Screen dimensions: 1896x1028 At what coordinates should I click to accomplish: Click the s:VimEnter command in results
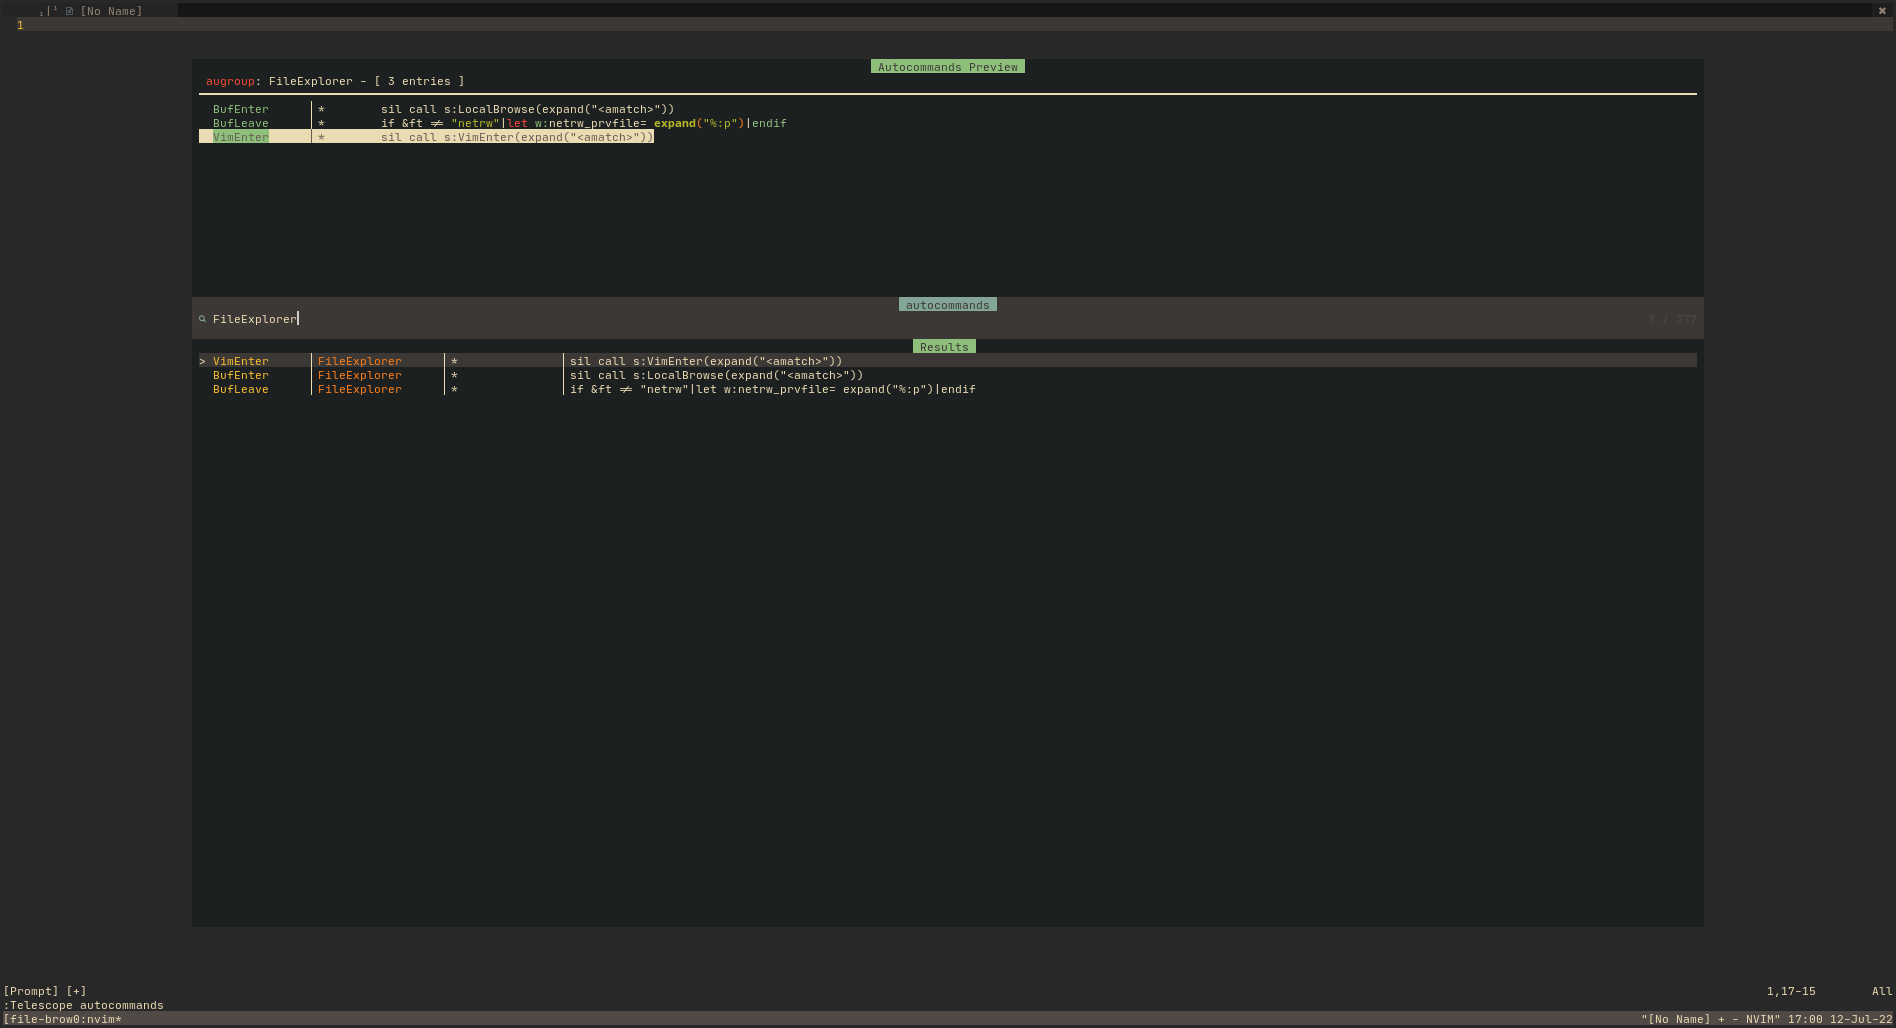706,361
